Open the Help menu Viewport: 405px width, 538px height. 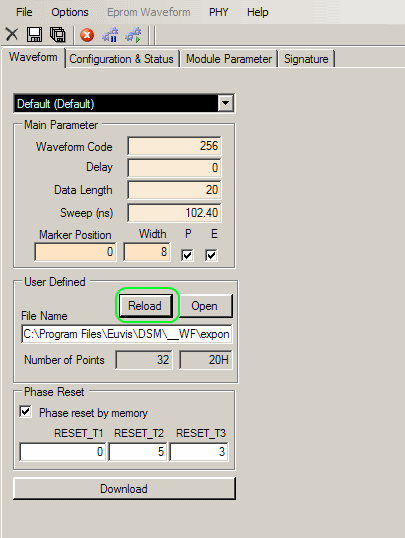[x=257, y=12]
